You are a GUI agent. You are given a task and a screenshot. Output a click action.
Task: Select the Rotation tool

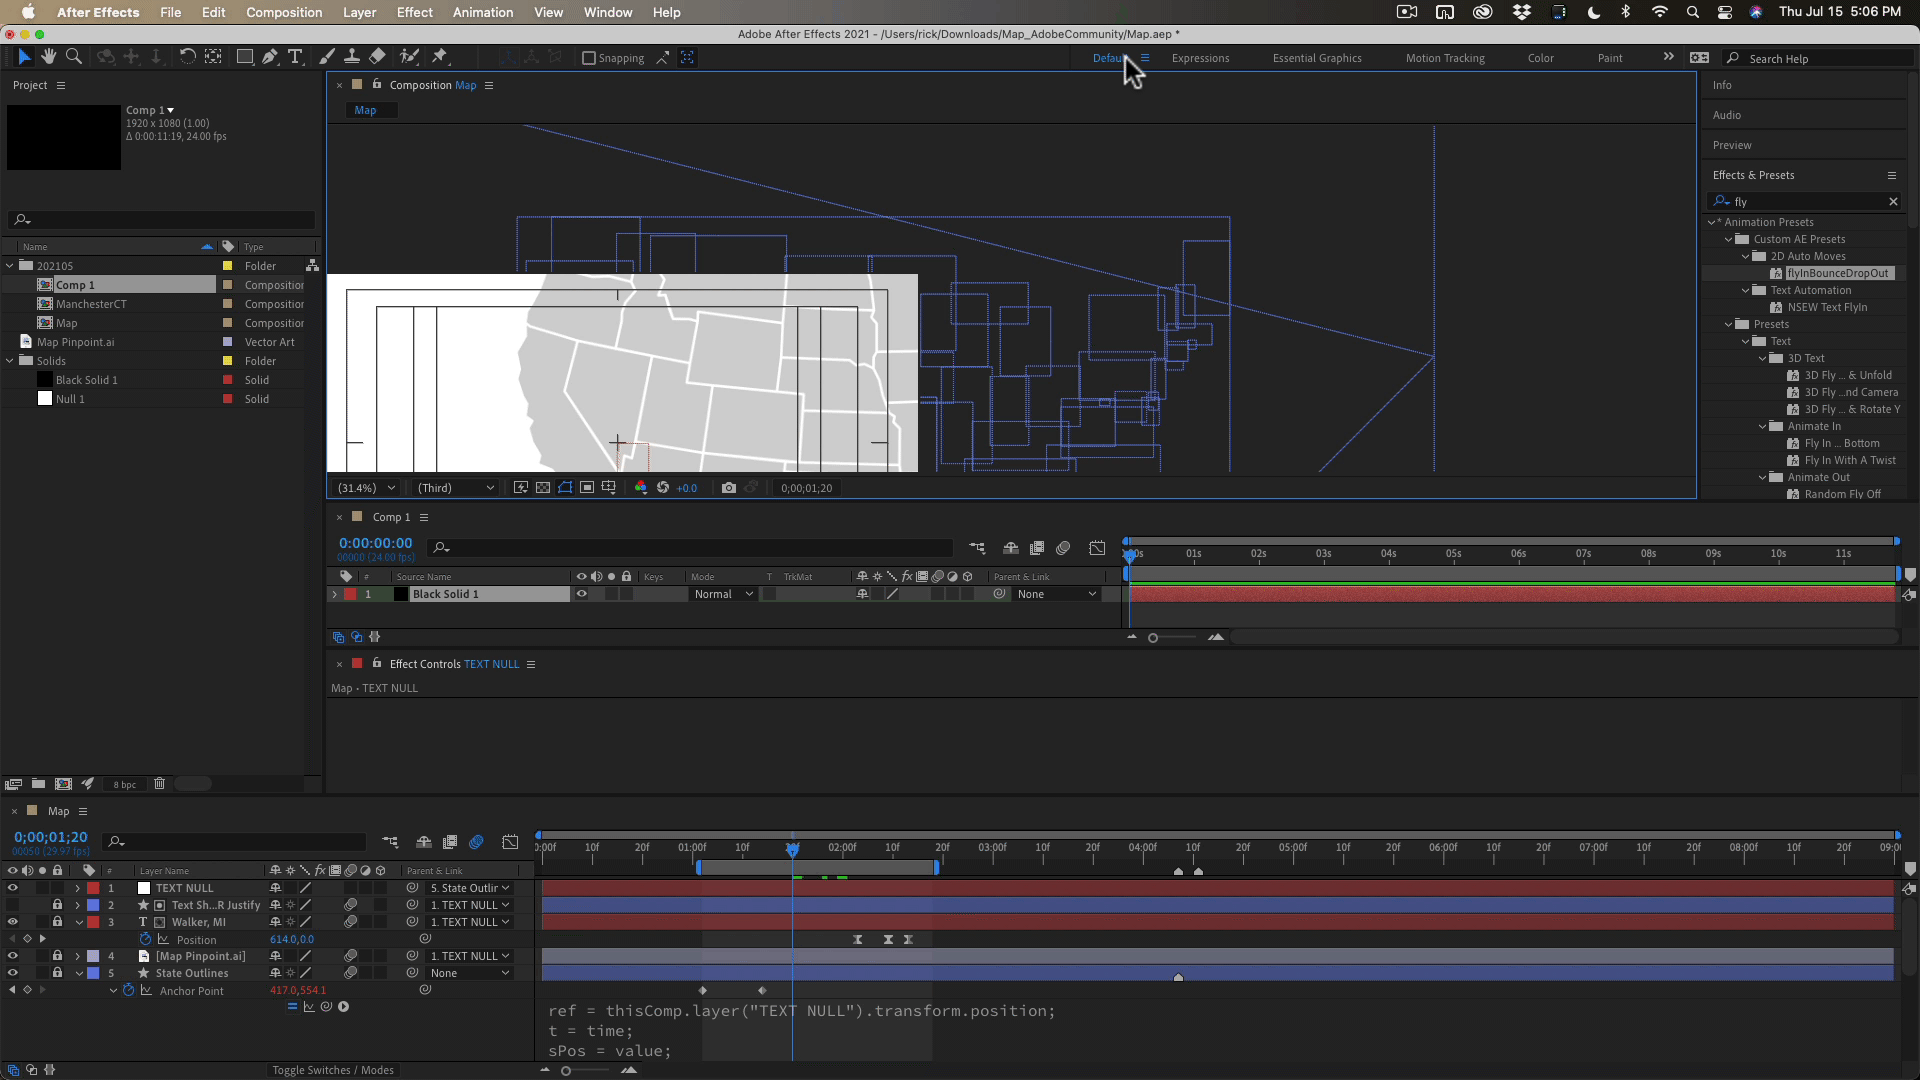(187, 57)
